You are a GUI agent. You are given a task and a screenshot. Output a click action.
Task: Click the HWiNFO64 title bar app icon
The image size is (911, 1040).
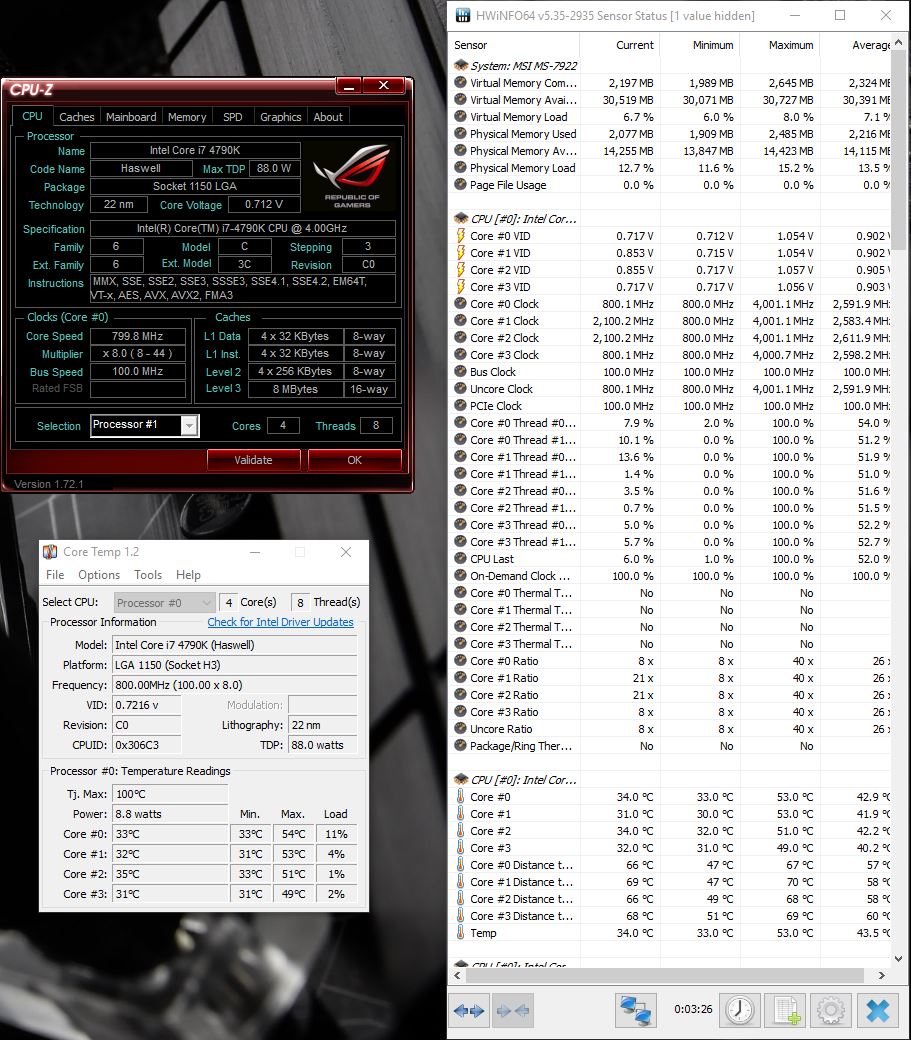point(462,15)
